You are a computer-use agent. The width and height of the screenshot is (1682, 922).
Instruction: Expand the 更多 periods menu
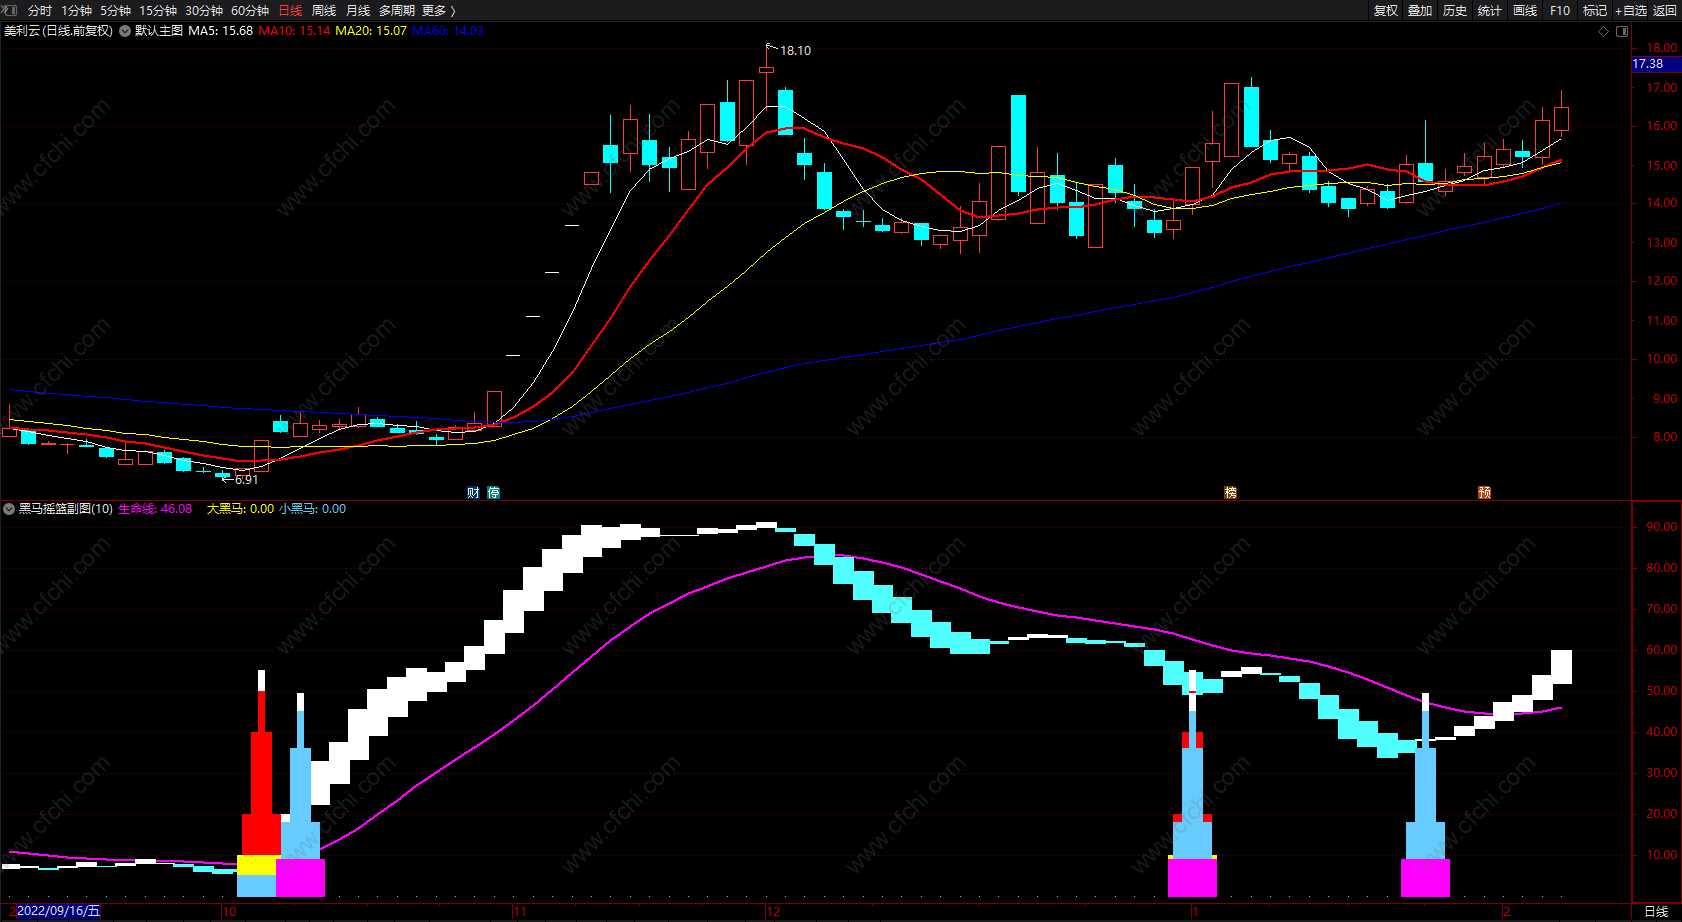[x=439, y=11]
